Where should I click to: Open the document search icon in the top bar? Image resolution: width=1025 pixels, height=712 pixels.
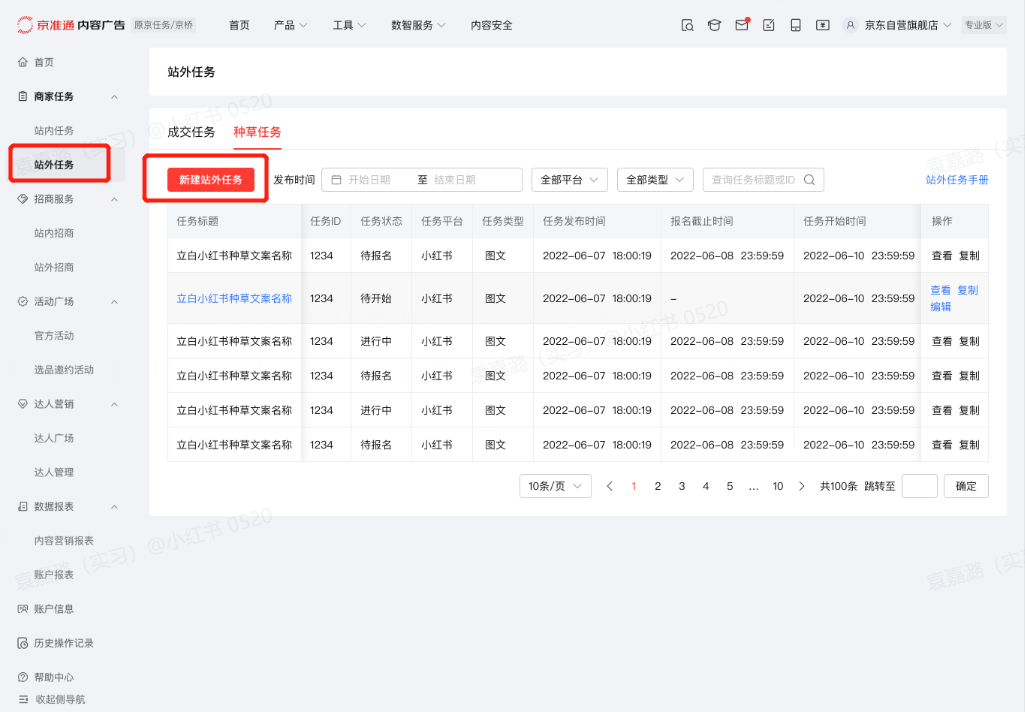point(687,25)
